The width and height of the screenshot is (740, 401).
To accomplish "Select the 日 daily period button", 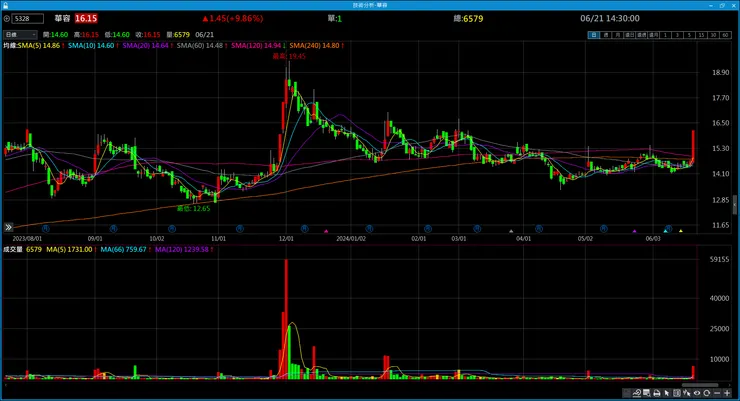I will [594, 35].
